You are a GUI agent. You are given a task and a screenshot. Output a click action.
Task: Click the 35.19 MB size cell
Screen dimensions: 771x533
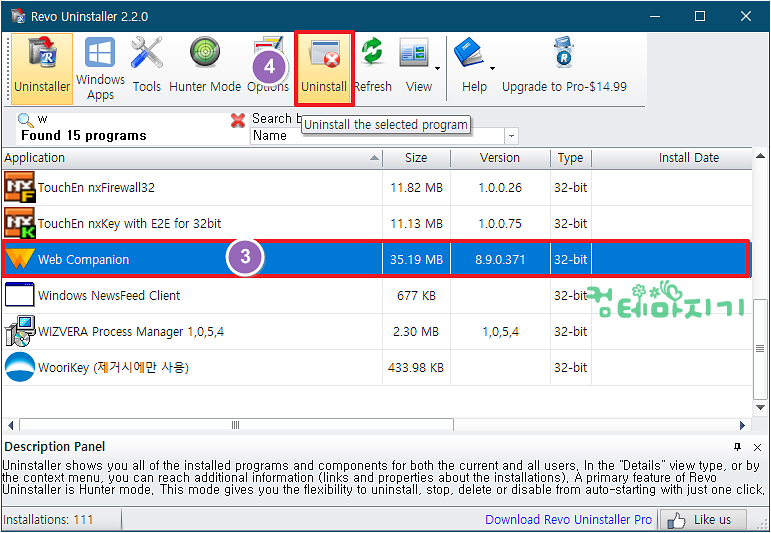[x=416, y=260]
